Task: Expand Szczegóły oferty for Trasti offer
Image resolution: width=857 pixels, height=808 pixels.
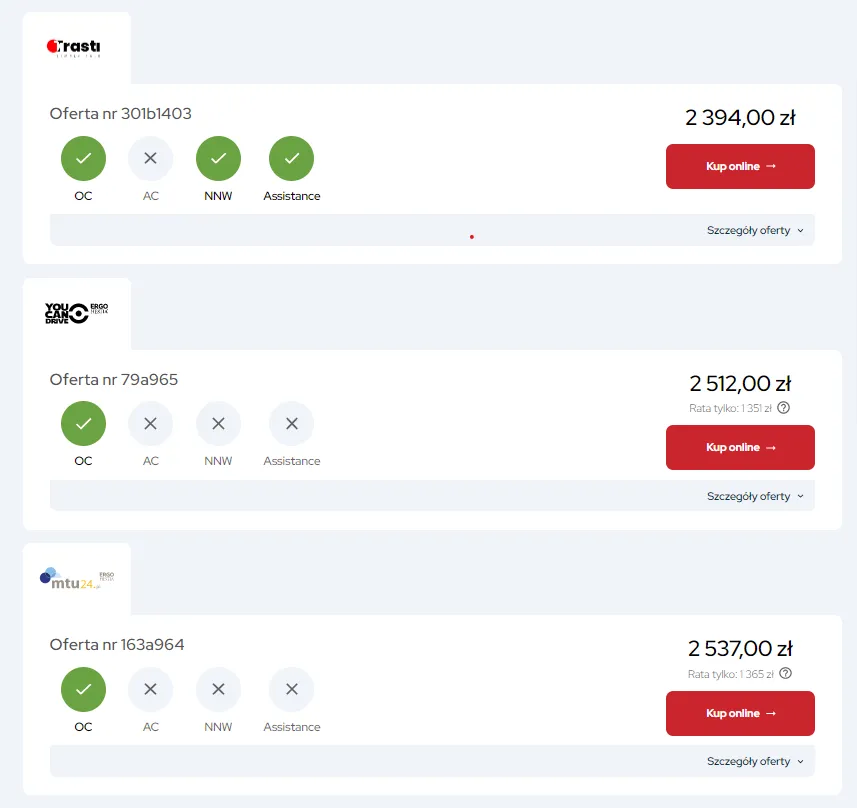Action: click(755, 230)
